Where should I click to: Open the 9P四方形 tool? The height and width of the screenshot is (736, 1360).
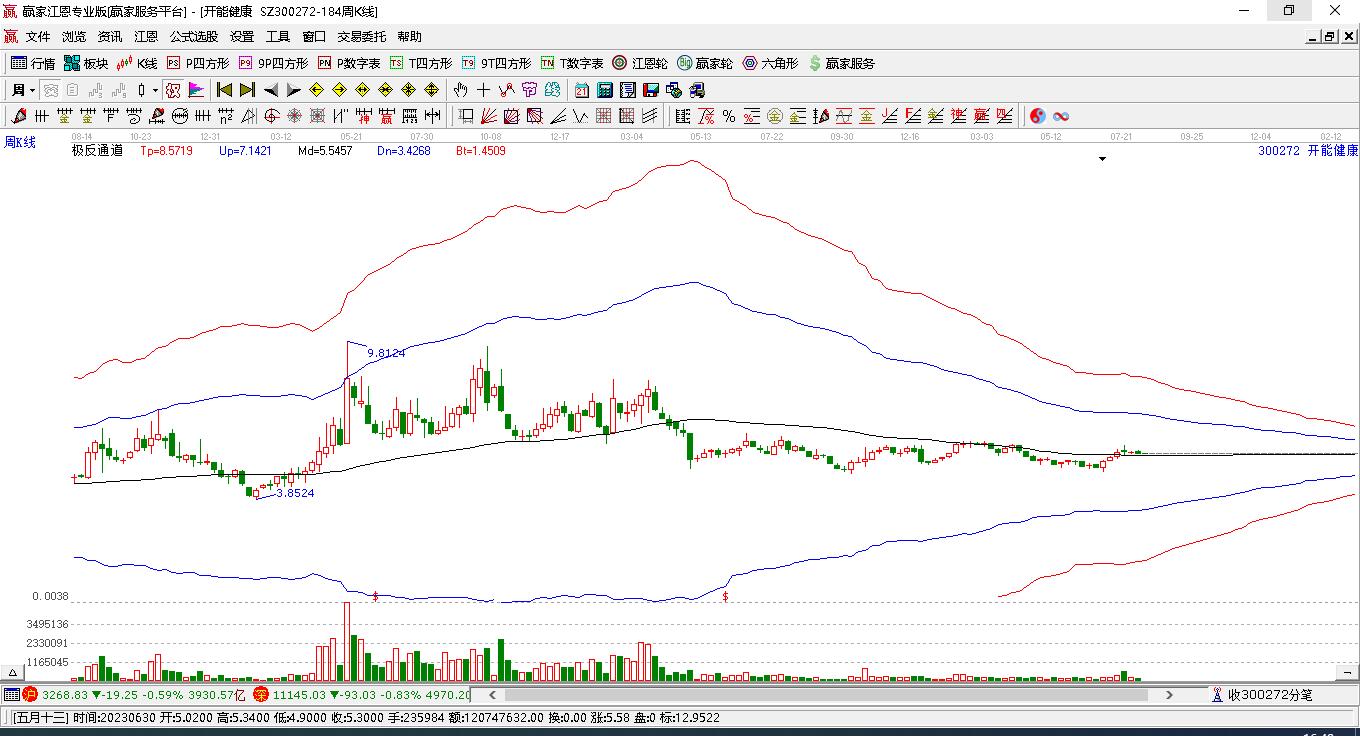273,63
